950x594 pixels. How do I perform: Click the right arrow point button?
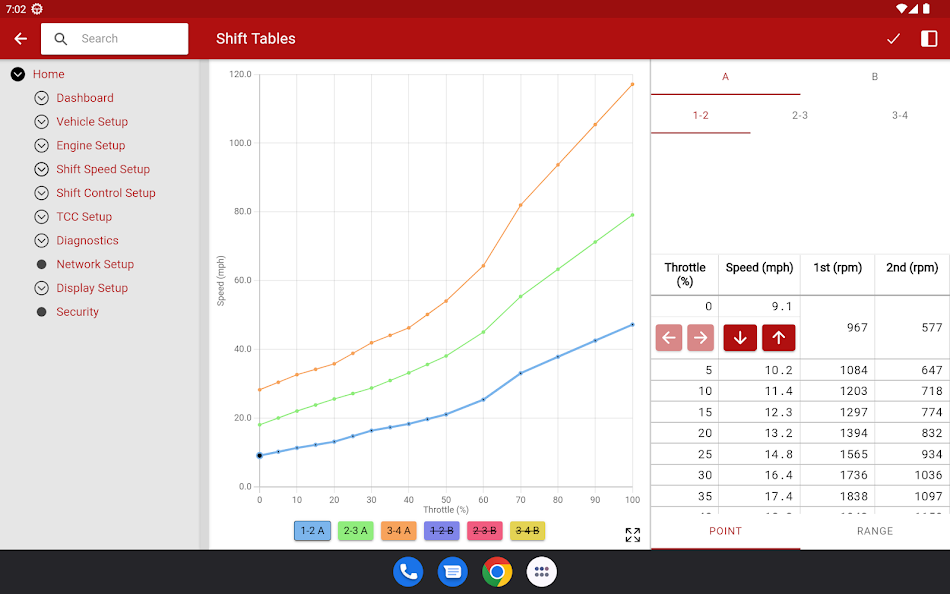click(701, 338)
